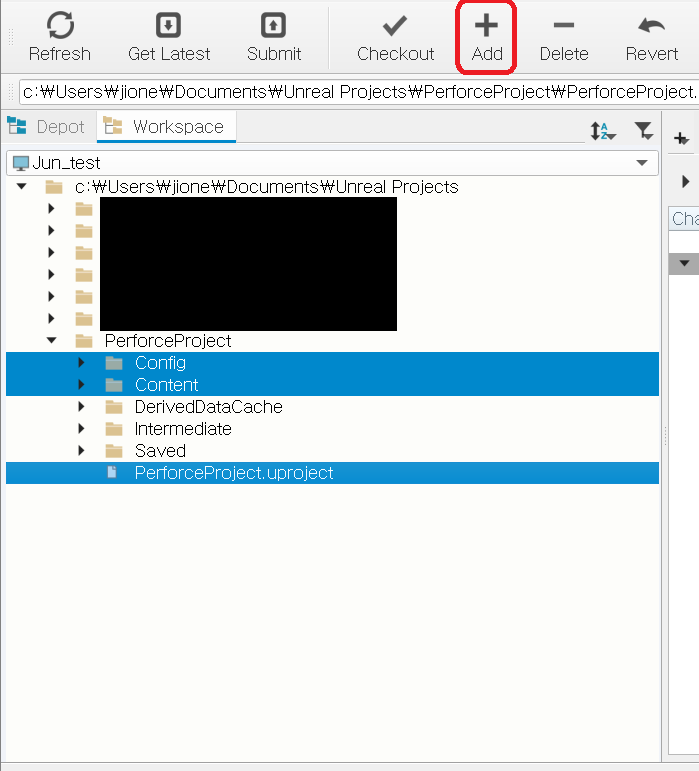This screenshot has width=699, height=771.
Task: Select the Config folder
Action: click(x=160, y=363)
